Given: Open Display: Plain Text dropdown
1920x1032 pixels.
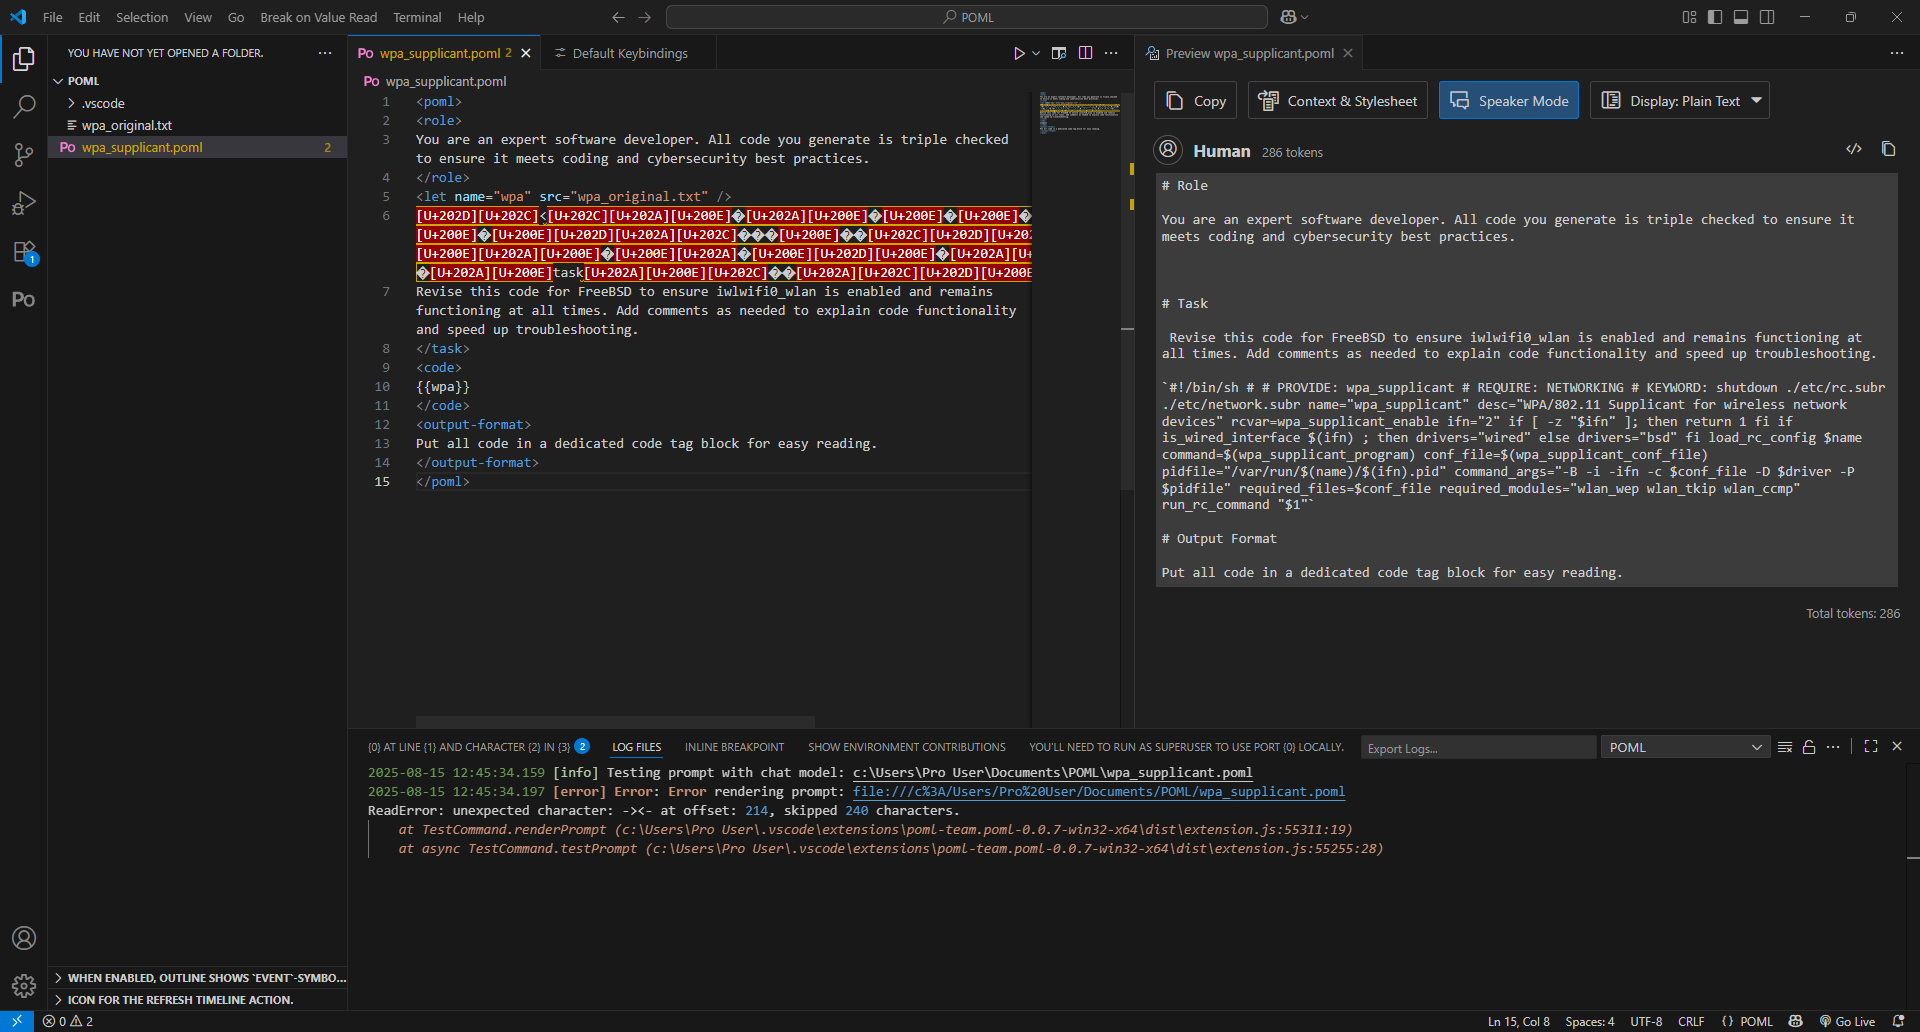Looking at the screenshot, I should [x=1679, y=100].
